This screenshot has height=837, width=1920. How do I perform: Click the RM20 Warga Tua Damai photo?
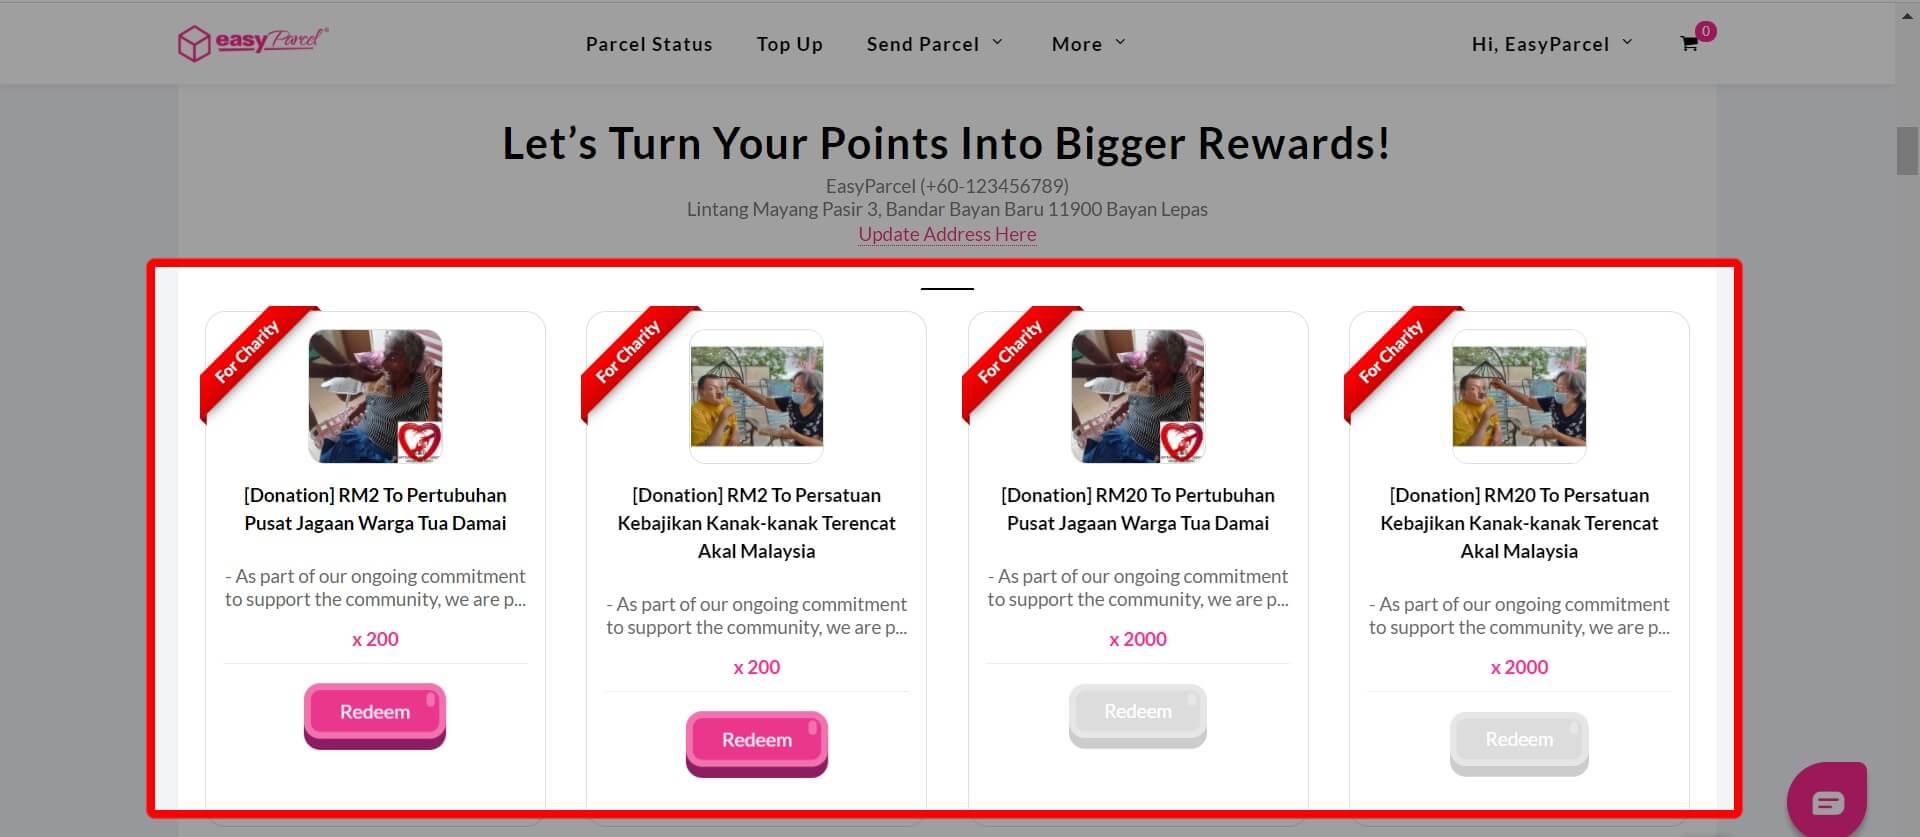point(1138,396)
